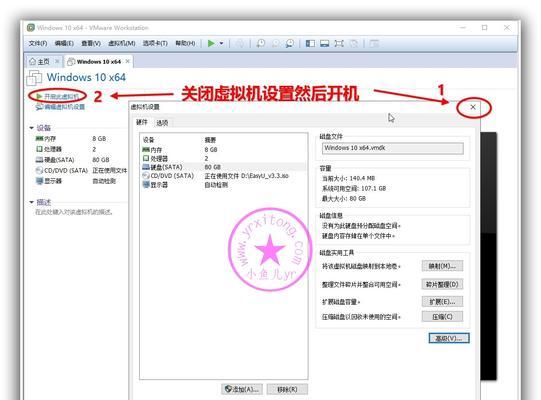The height and width of the screenshot is (400, 541).
Task: Click the 碎片整理(D) defragment button
Action: [x=442, y=284]
